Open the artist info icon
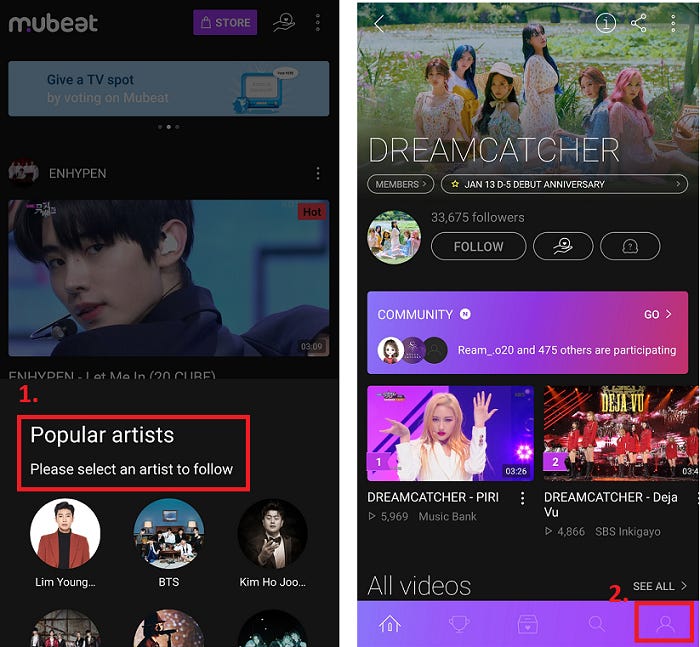Screen dimensions: 700x647 click(606, 23)
